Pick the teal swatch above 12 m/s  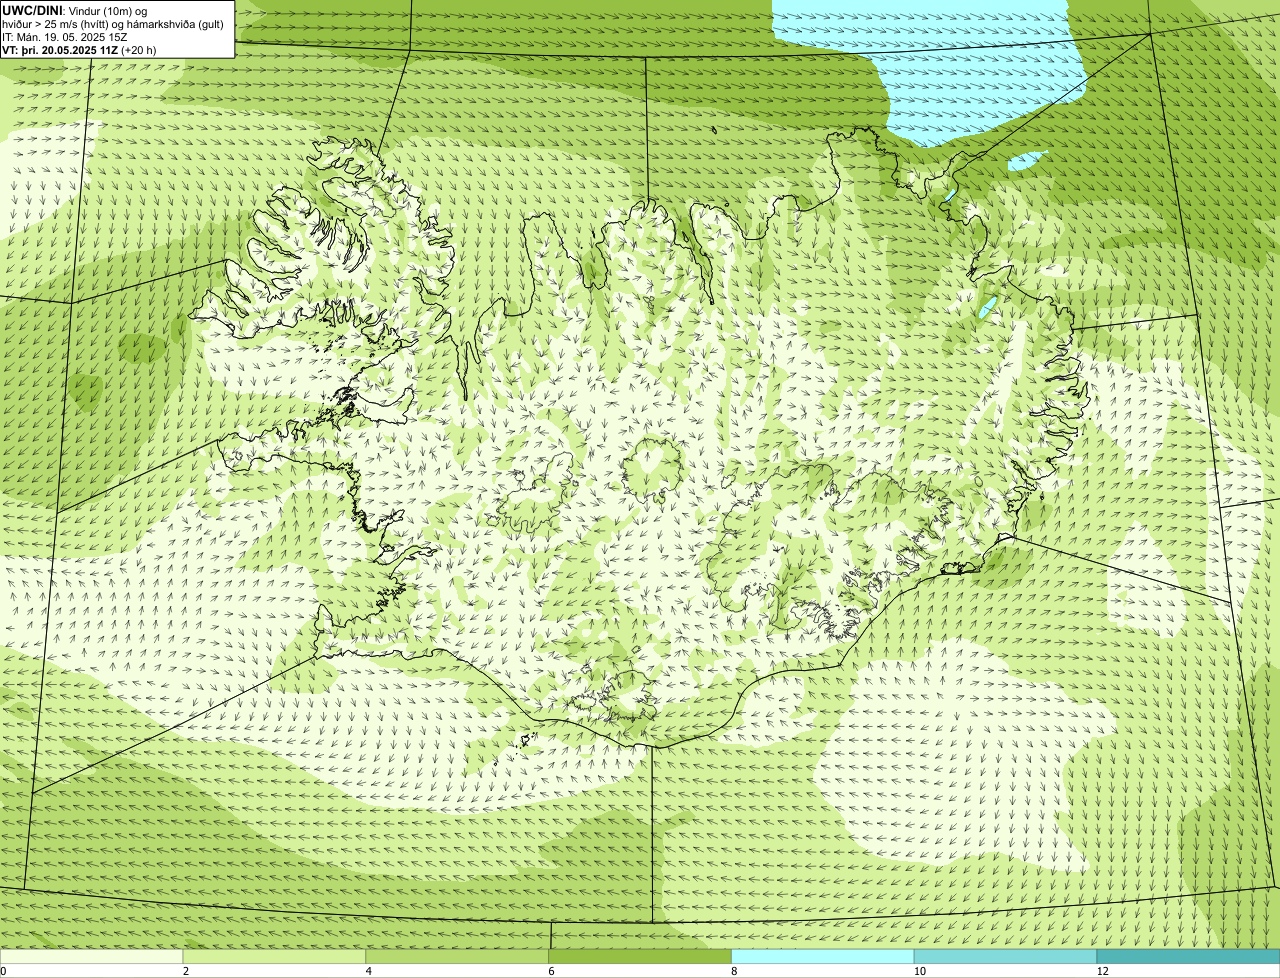1188,957
